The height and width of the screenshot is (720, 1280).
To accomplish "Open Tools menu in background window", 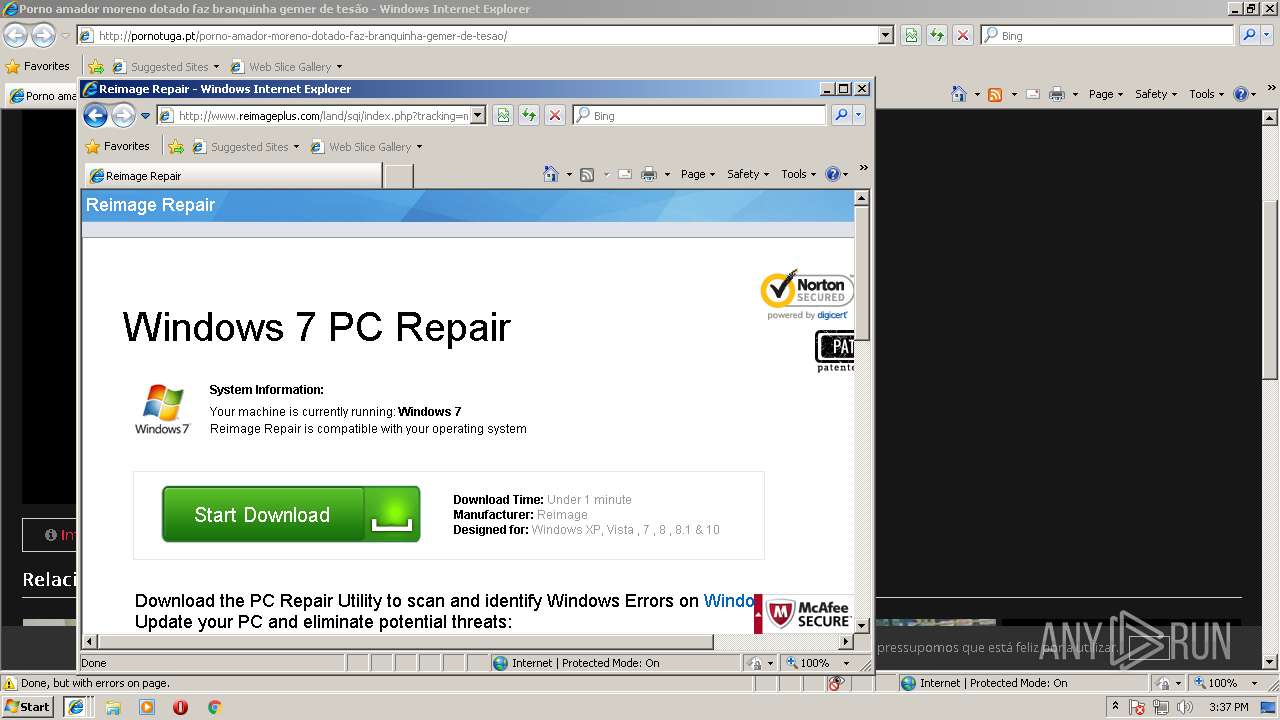I will [x=1207, y=94].
